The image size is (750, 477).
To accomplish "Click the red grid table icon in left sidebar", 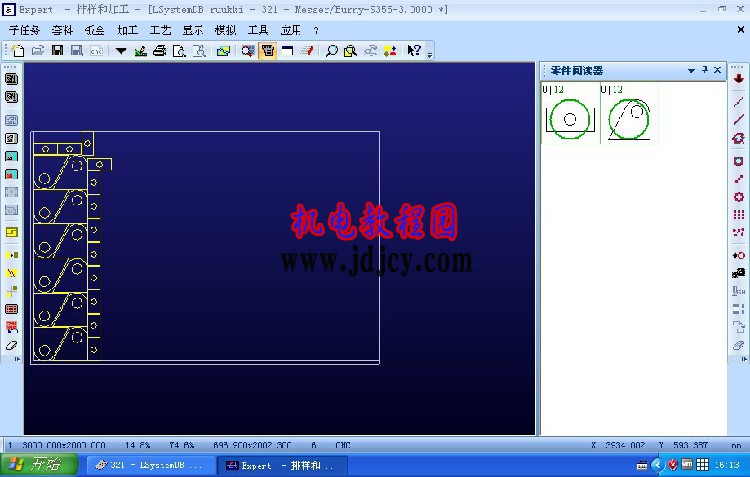I will point(11,309).
